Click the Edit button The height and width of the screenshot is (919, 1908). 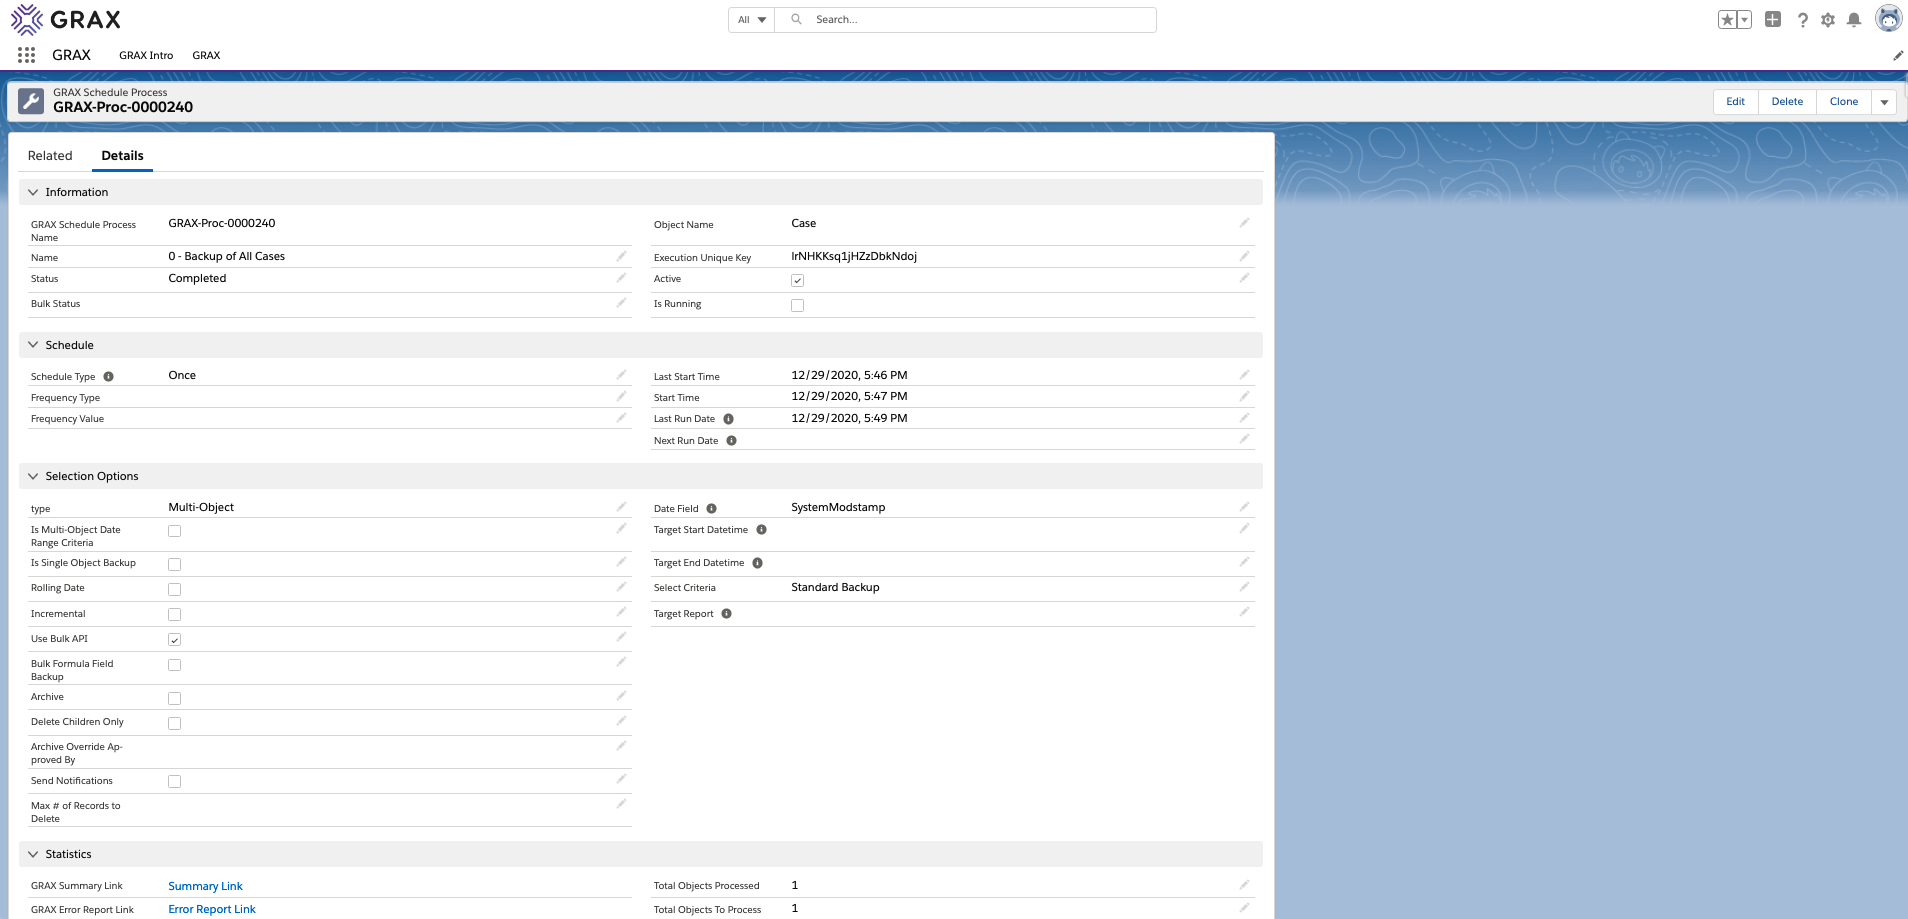tap(1735, 102)
